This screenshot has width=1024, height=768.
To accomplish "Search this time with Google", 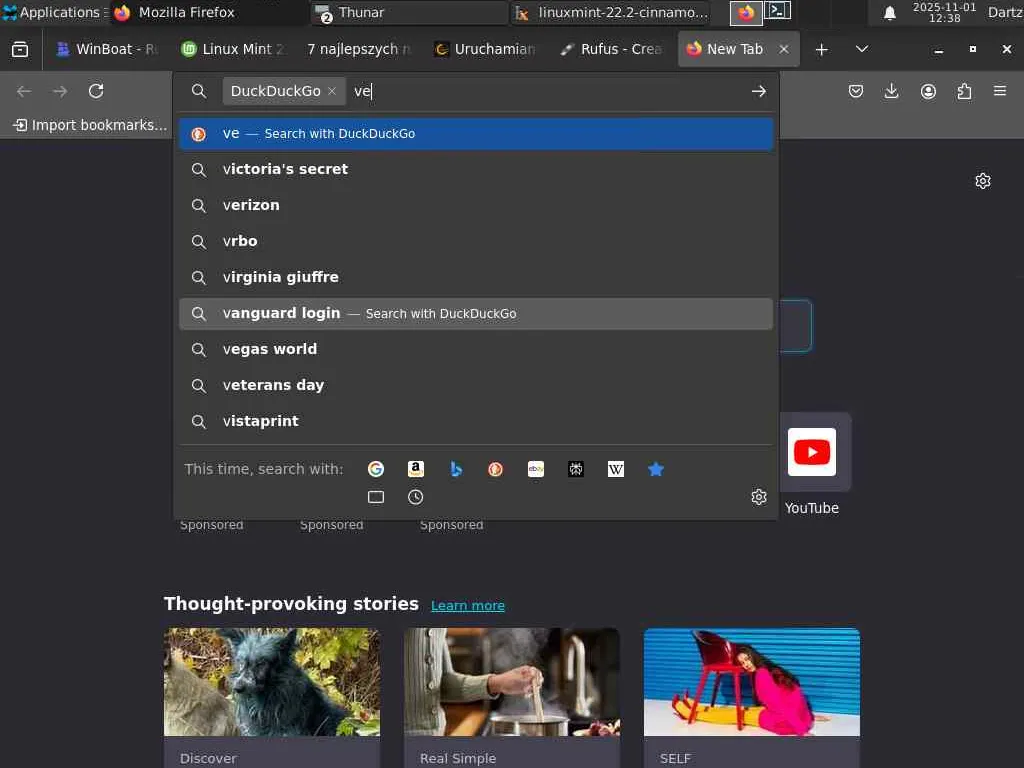I will pyautogui.click(x=376, y=469).
